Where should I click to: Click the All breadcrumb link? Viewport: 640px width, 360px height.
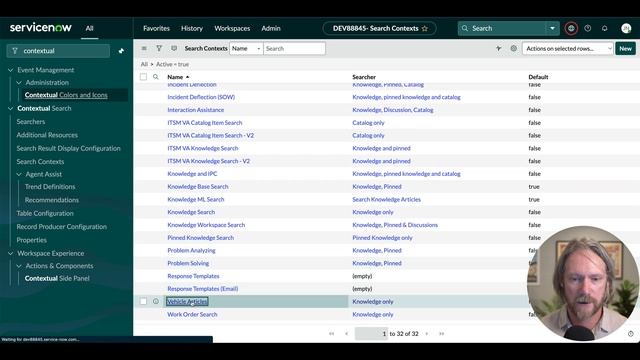144,64
